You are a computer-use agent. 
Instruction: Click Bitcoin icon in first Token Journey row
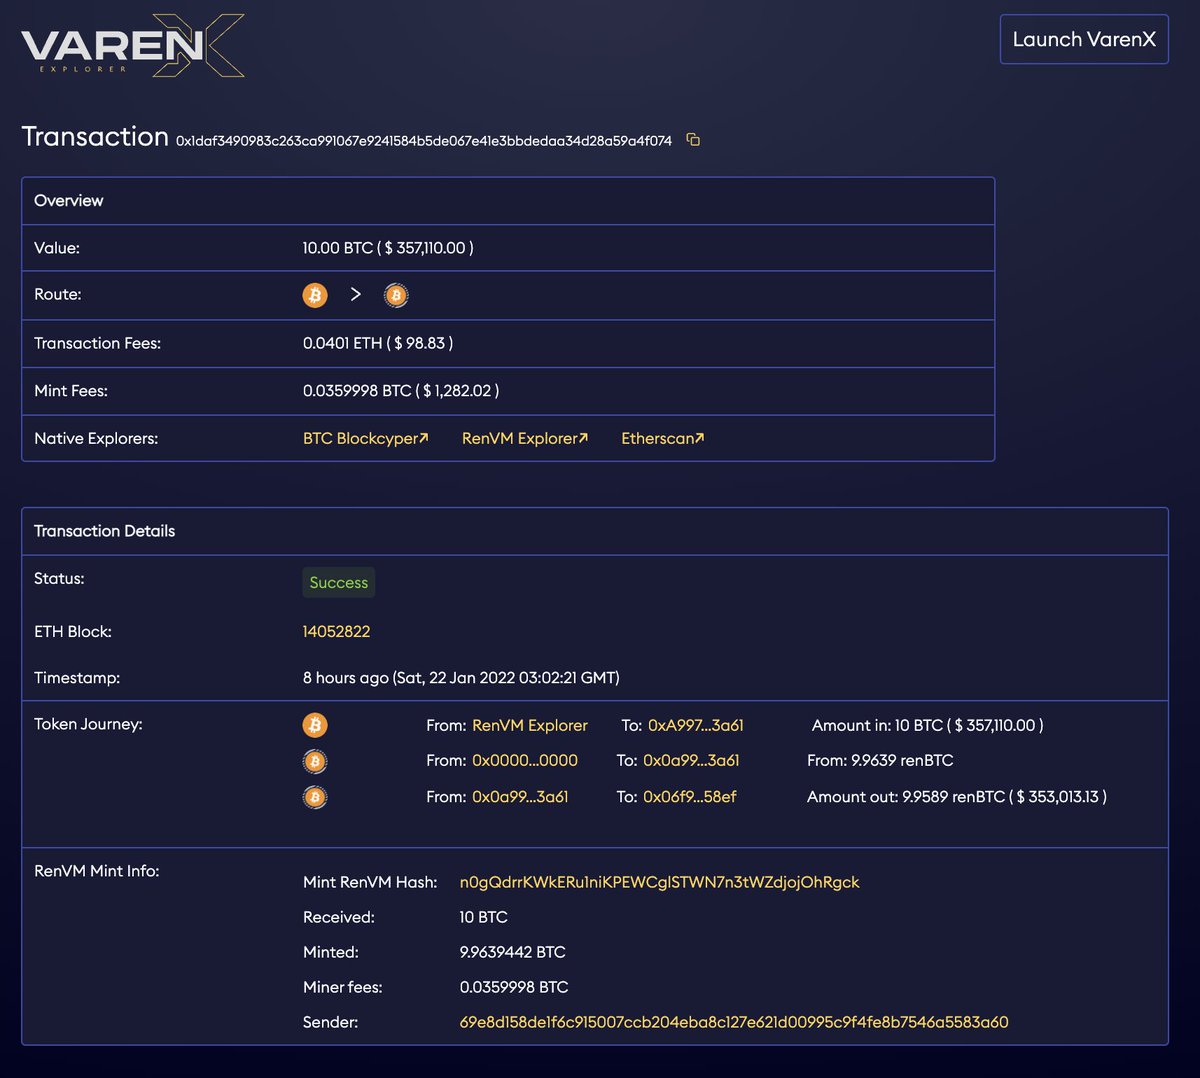(x=315, y=725)
